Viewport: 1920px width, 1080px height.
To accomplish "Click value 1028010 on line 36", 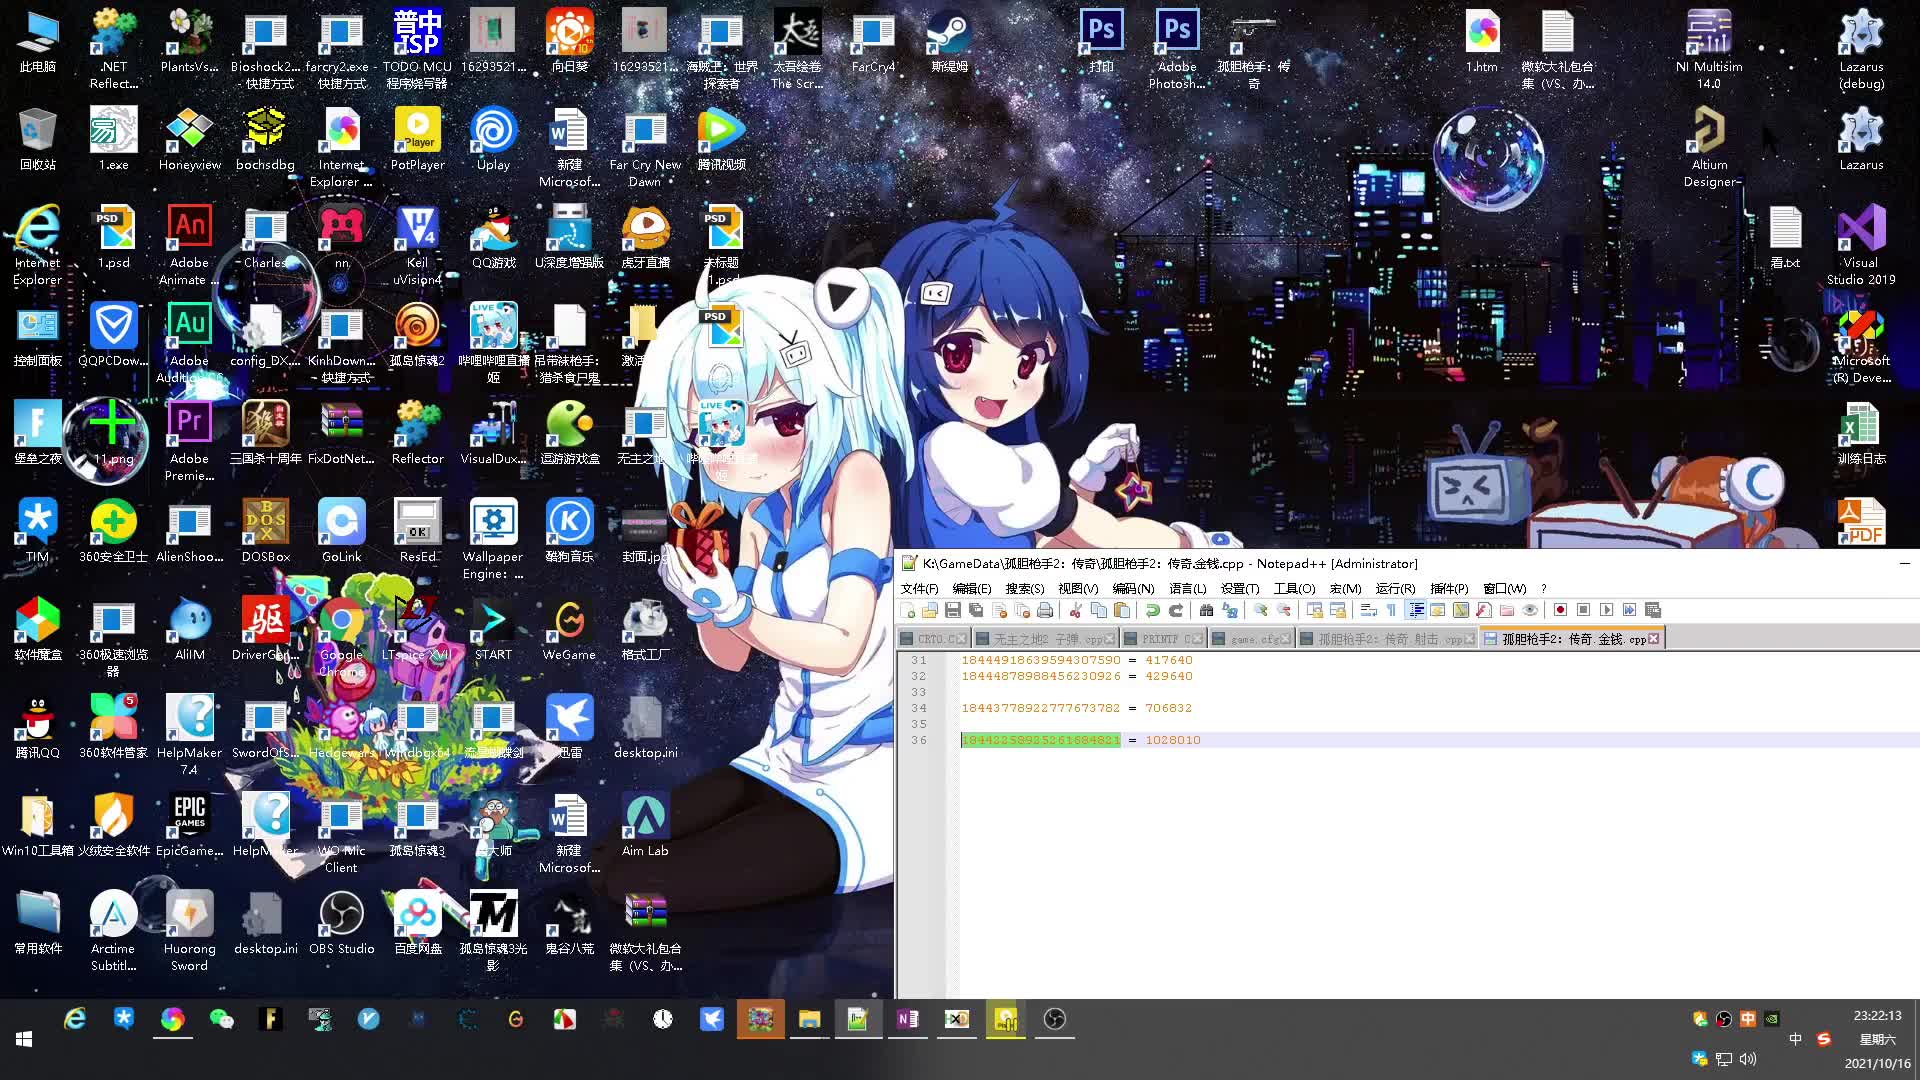I will click(1173, 740).
